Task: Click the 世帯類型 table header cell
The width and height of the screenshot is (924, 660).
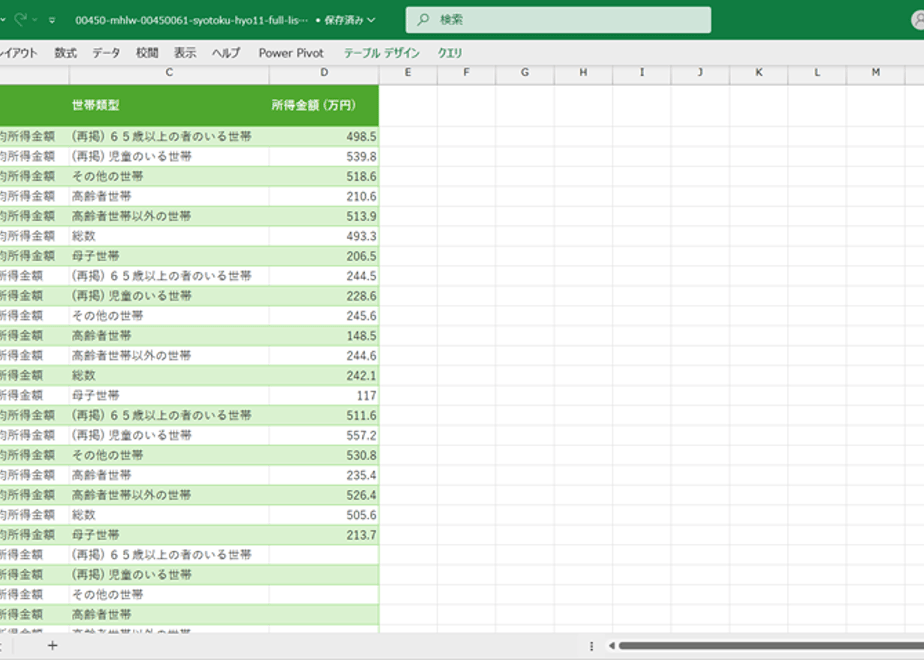Action: pyautogui.click(x=169, y=105)
